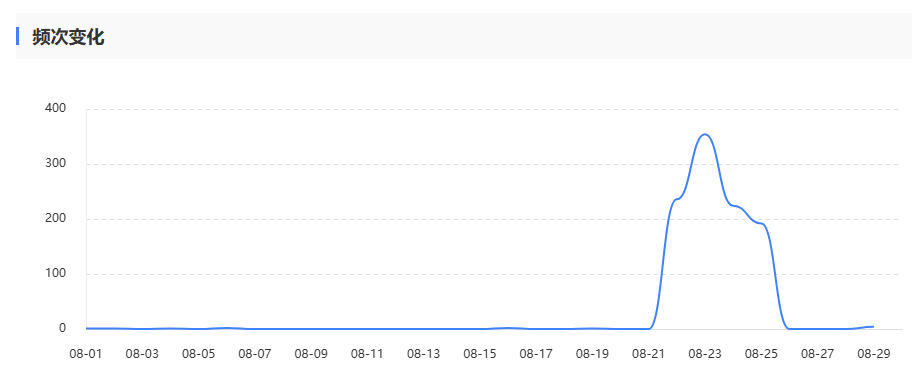Click the 08-15 date label
The image size is (912, 390).
480,354
